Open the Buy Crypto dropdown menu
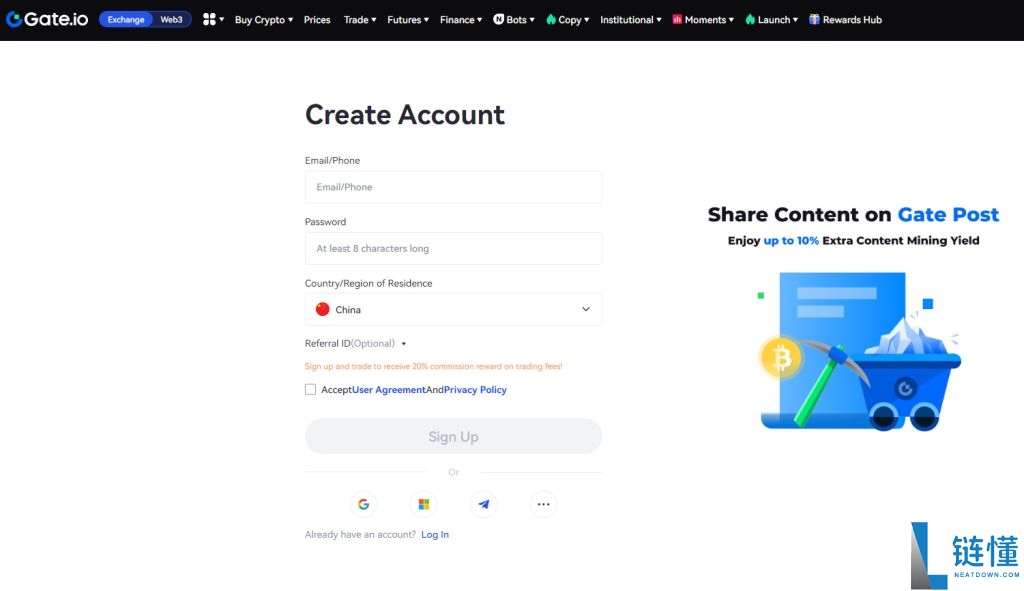This screenshot has height=591, width=1024. pos(264,20)
